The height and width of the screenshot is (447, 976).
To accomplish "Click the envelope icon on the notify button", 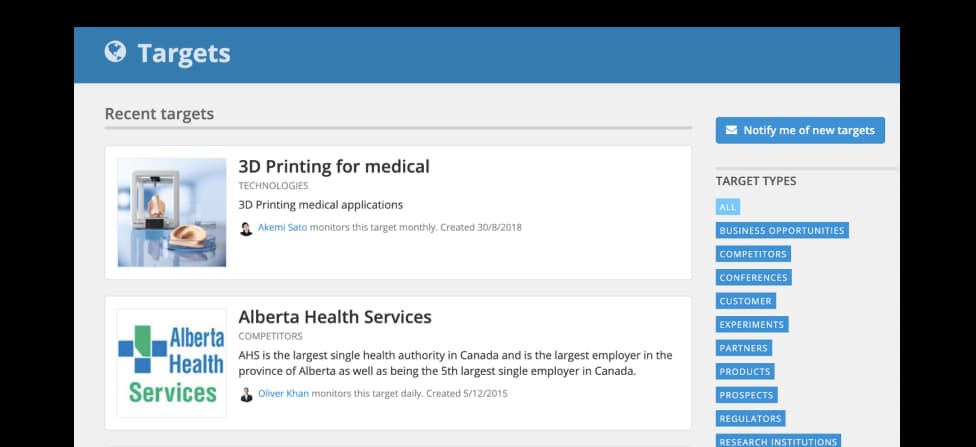I will [x=731, y=130].
